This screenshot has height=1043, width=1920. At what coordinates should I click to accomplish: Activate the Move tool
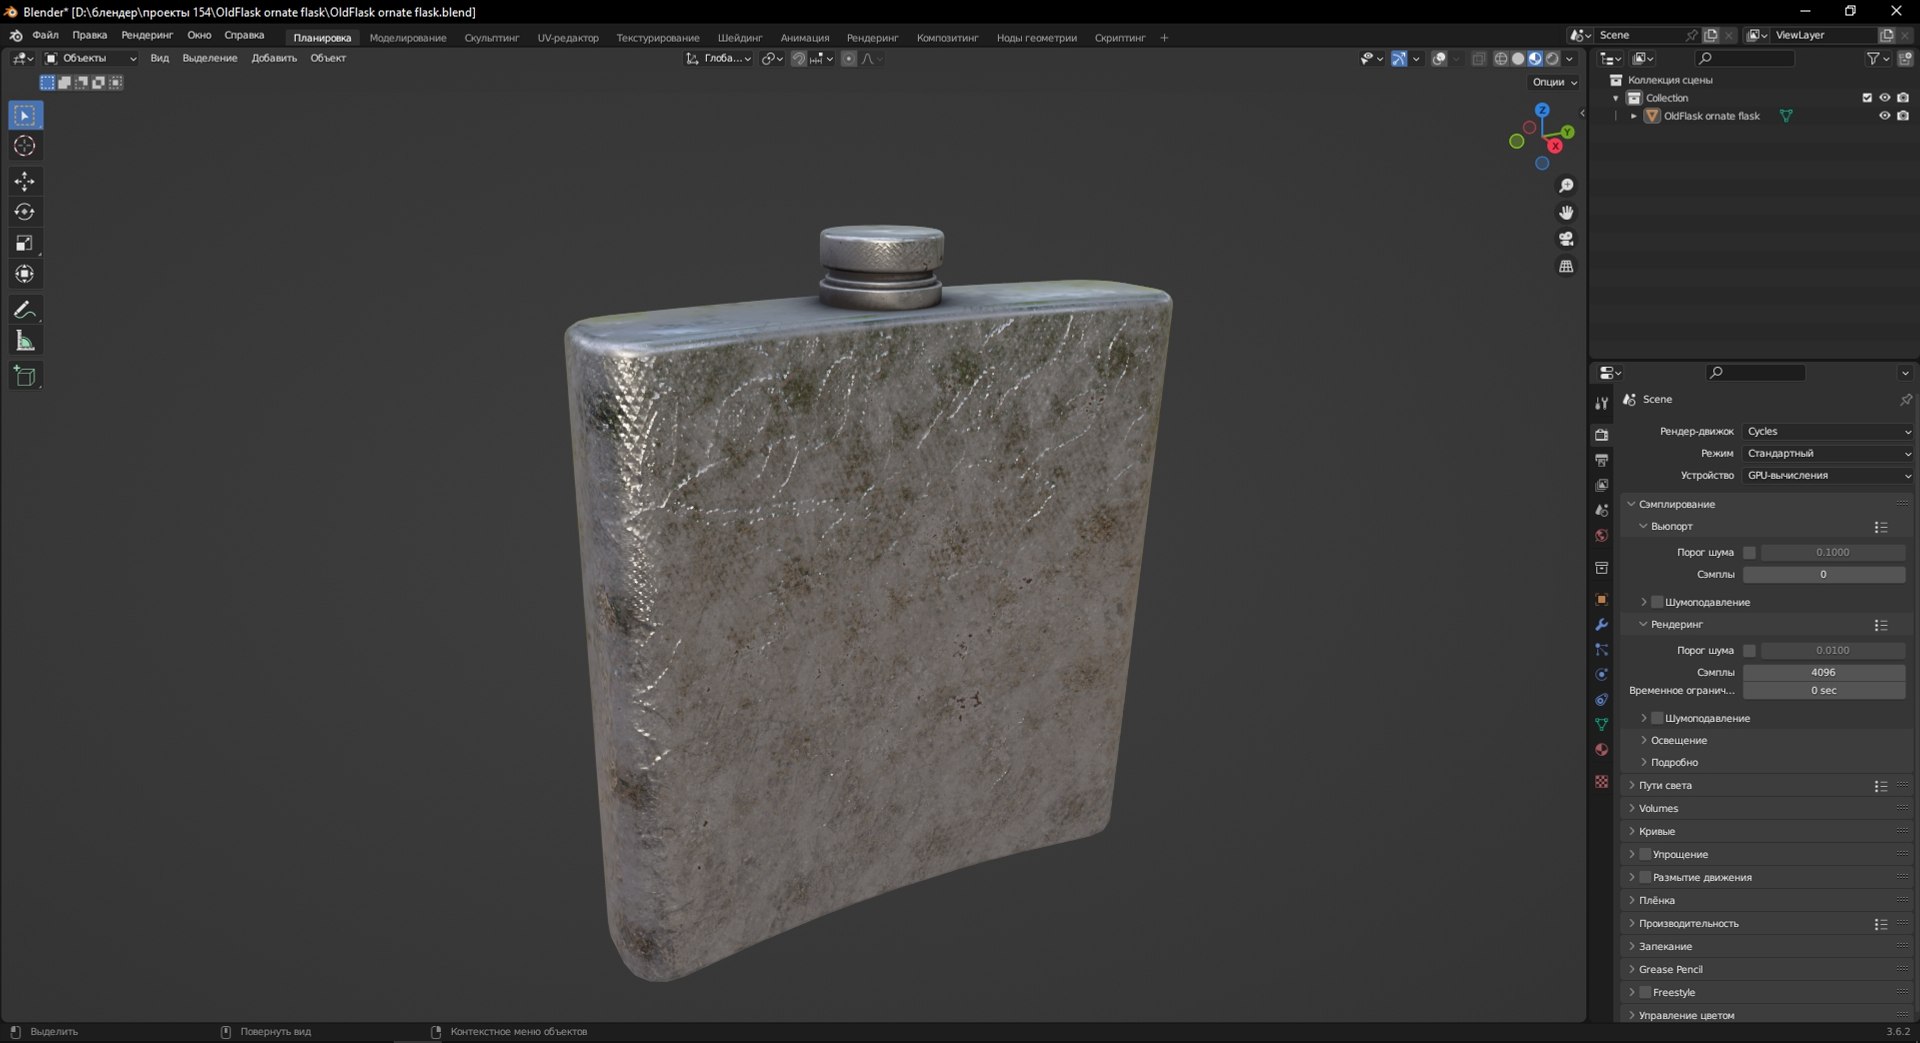[25, 181]
